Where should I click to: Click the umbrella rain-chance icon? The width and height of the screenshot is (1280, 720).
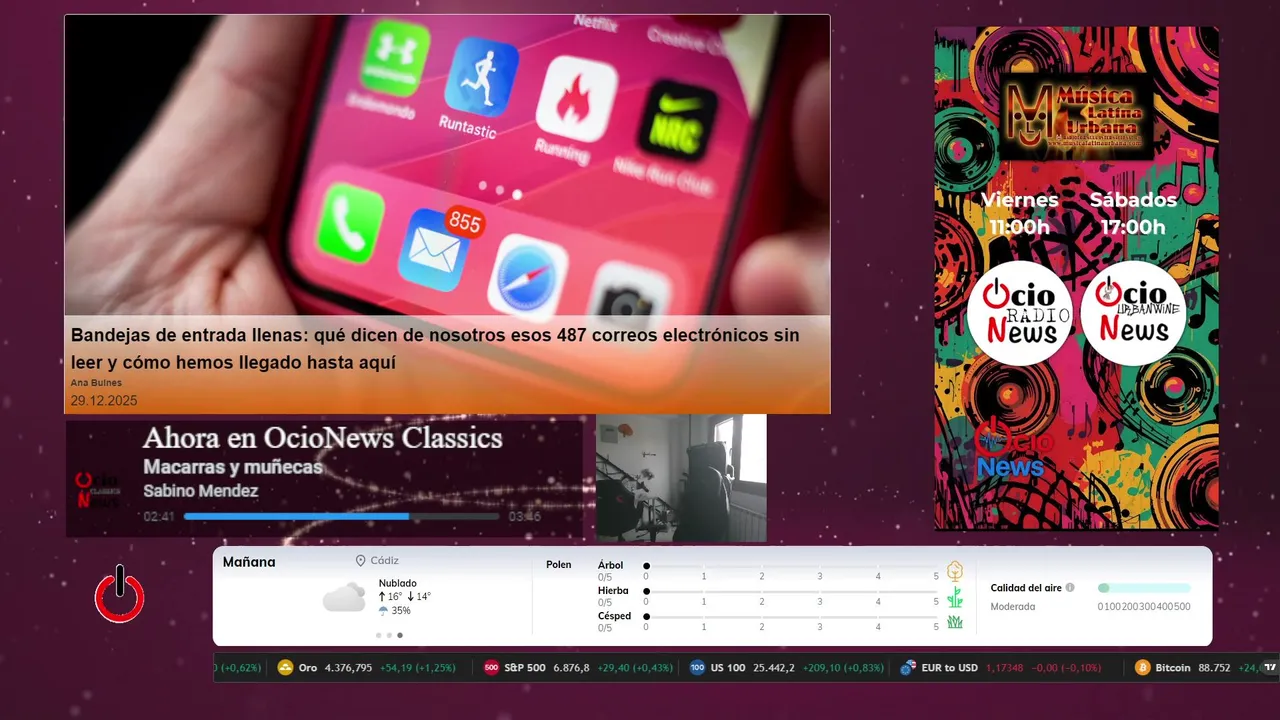tap(383, 610)
